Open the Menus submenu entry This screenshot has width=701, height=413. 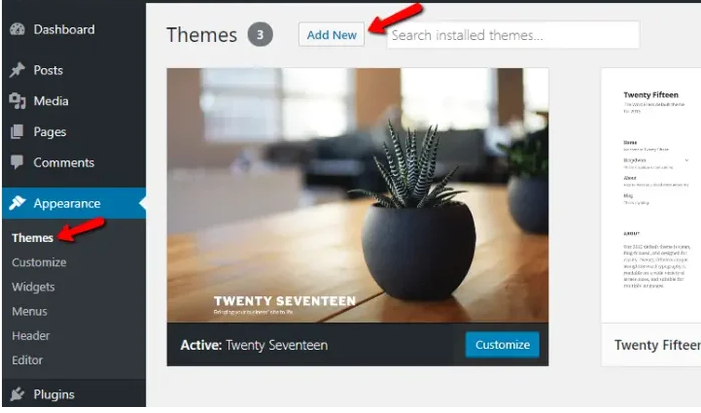[30, 312]
